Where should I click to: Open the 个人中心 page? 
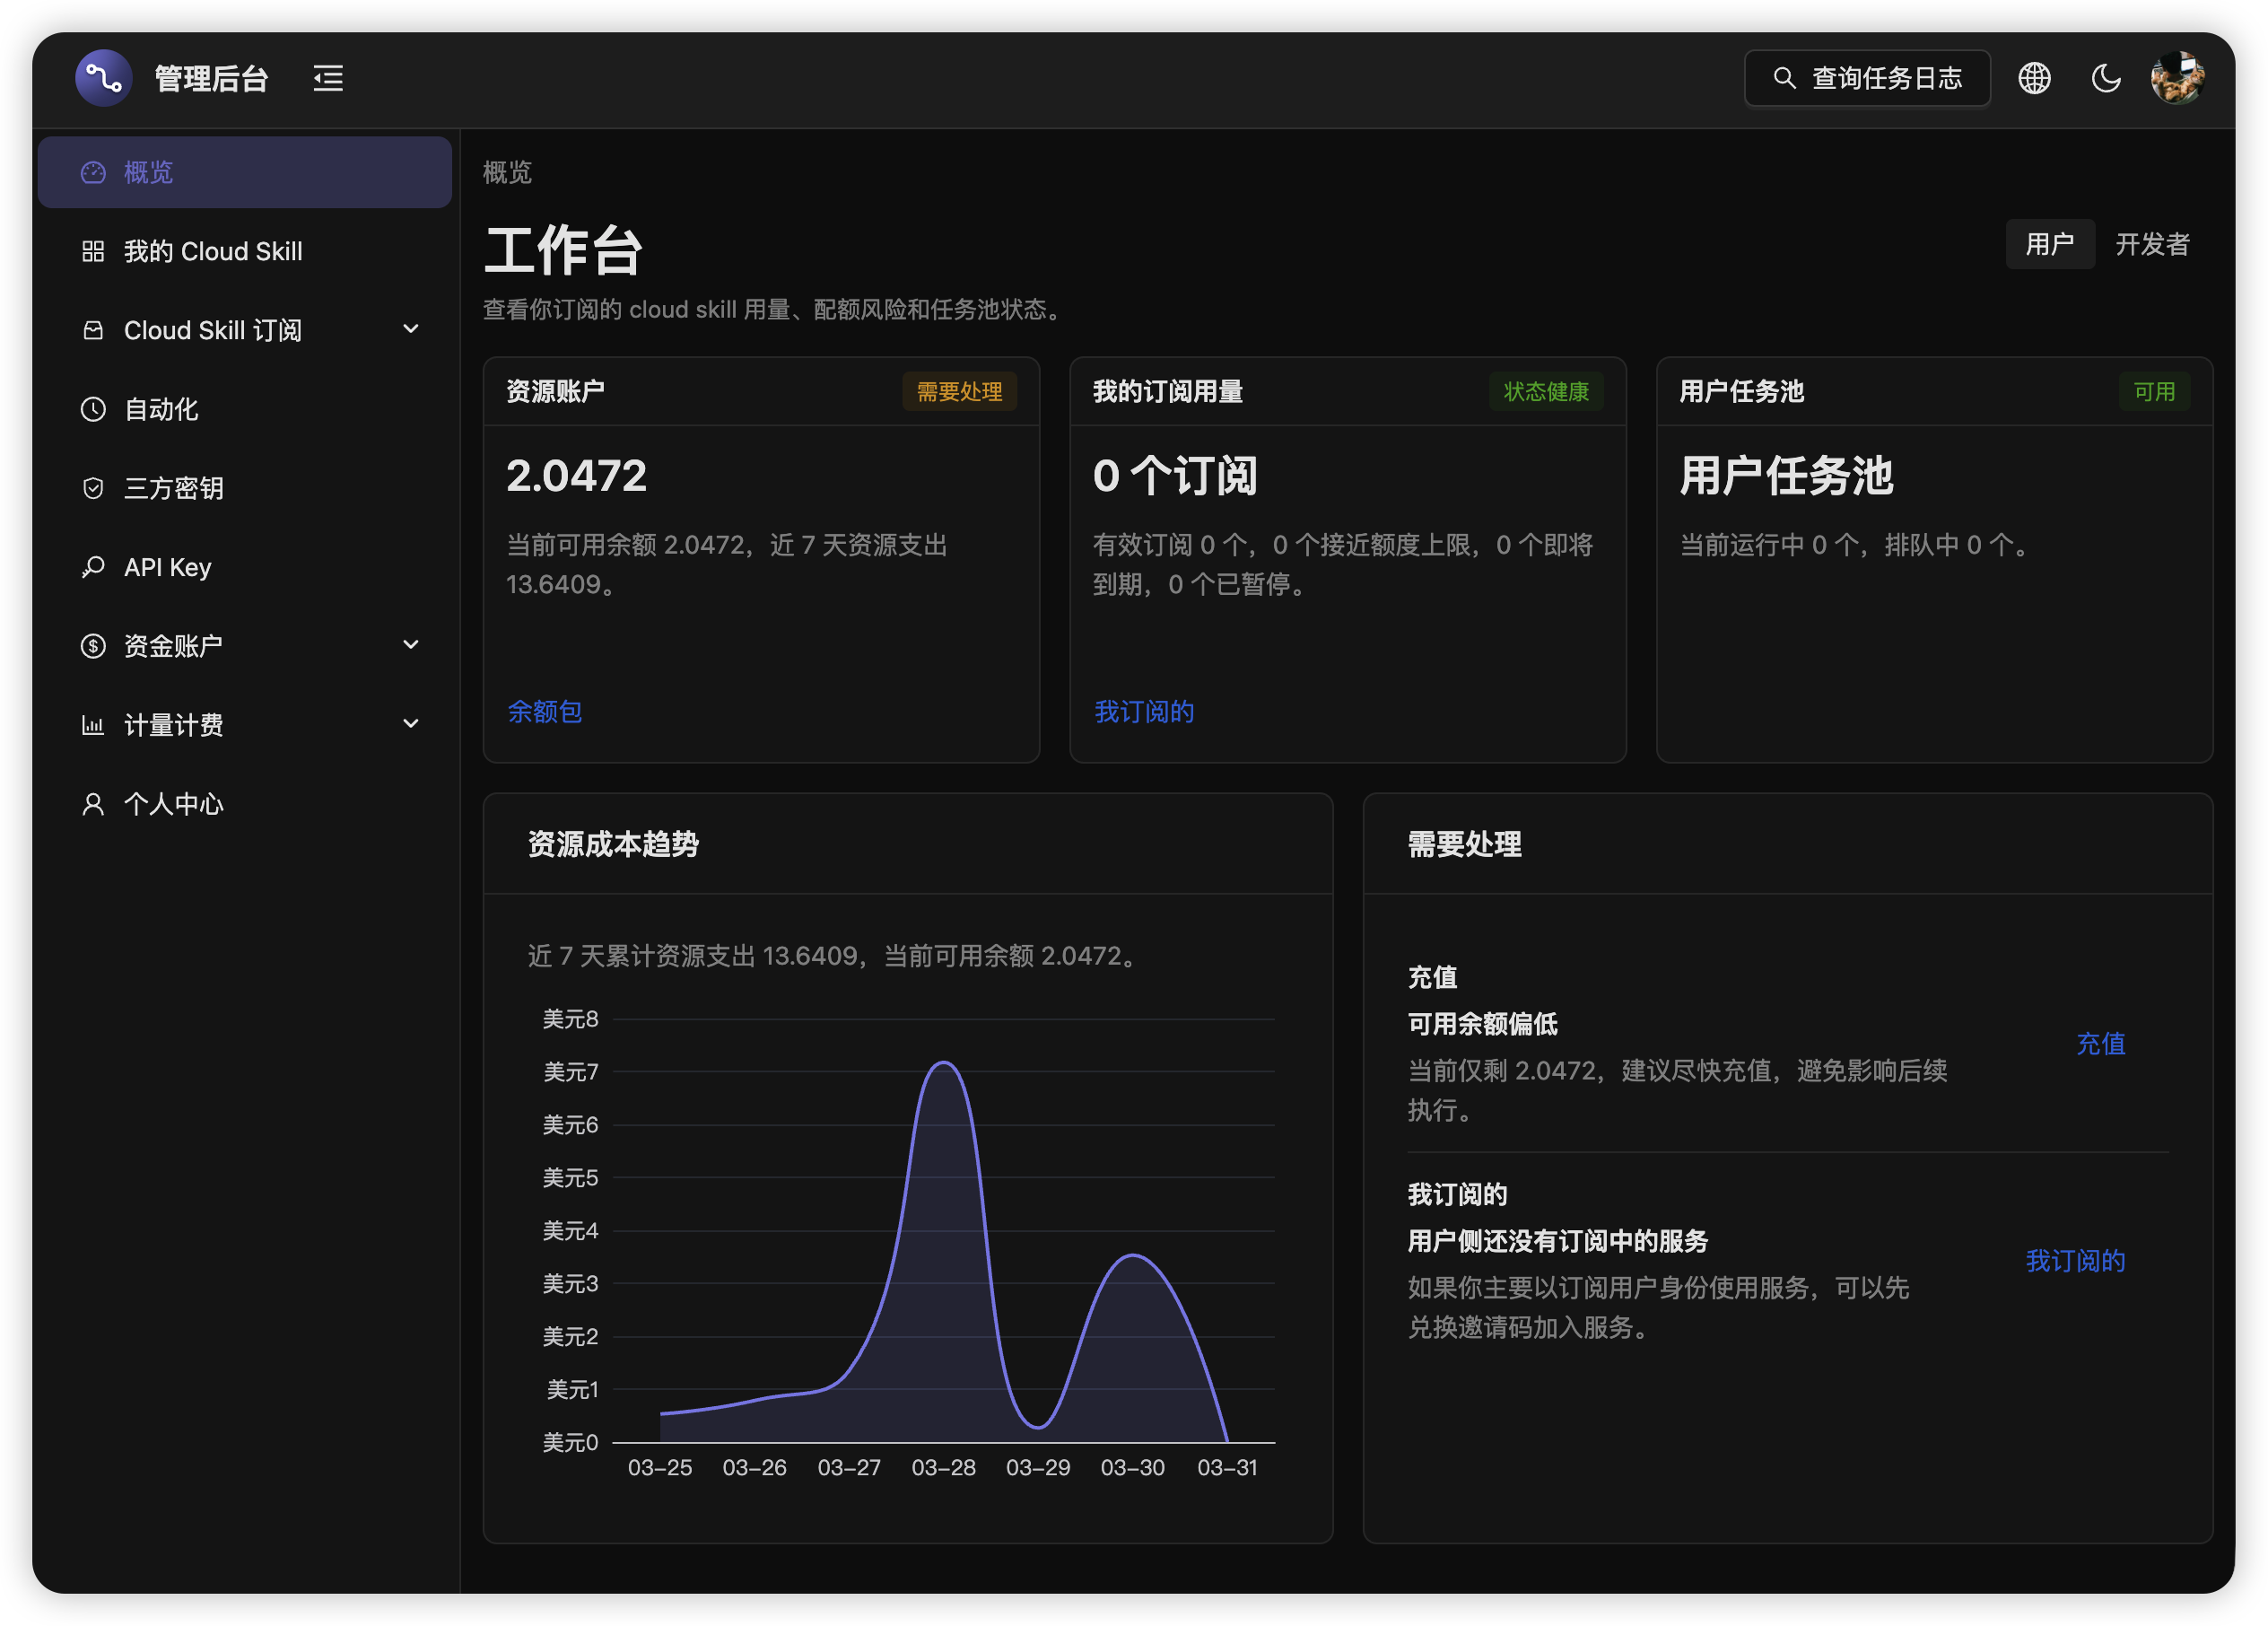coord(172,803)
